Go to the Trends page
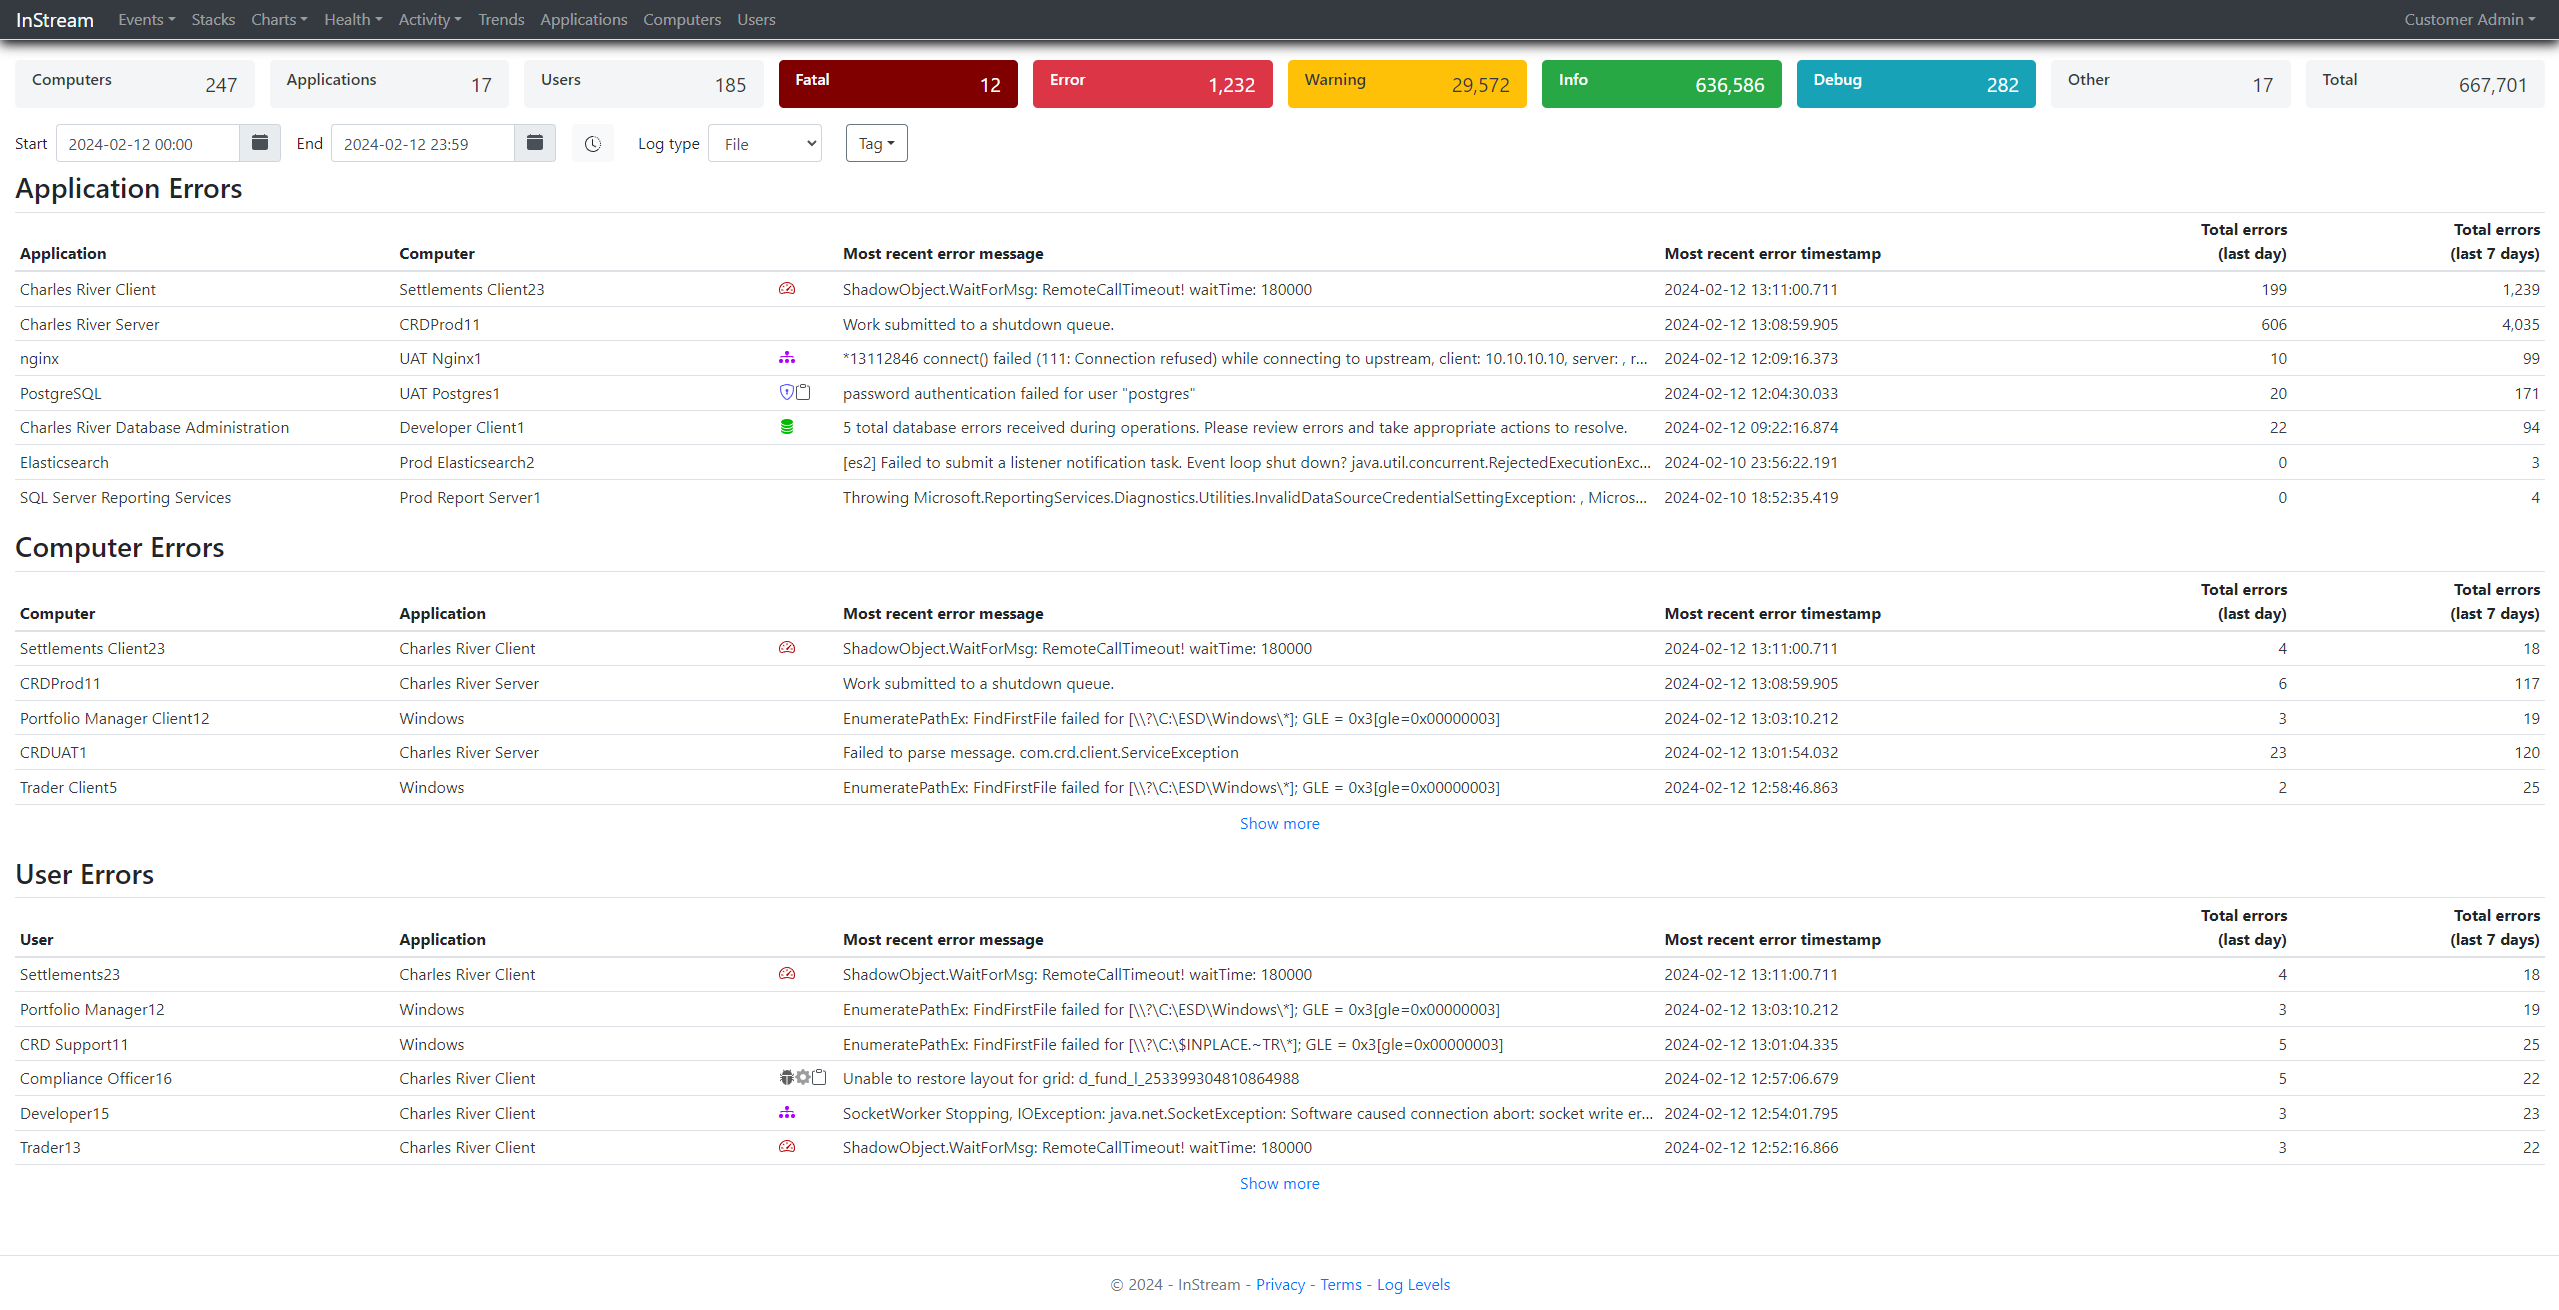 (x=501, y=19)
